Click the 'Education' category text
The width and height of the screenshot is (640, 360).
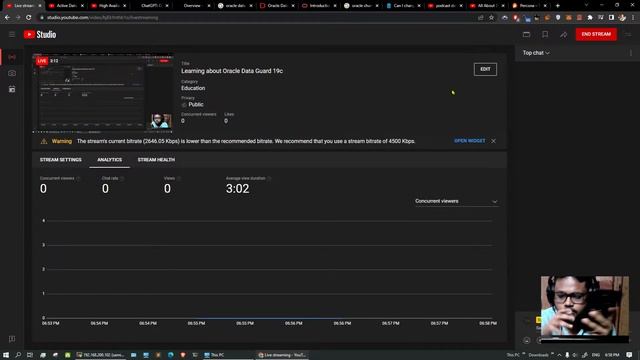click(x=193, y=88)
